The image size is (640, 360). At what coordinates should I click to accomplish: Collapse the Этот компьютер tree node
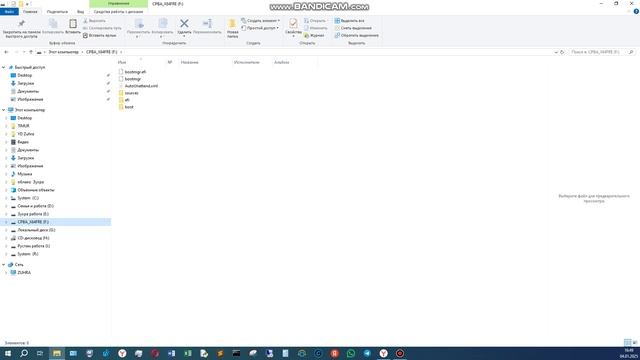point(4,110)
